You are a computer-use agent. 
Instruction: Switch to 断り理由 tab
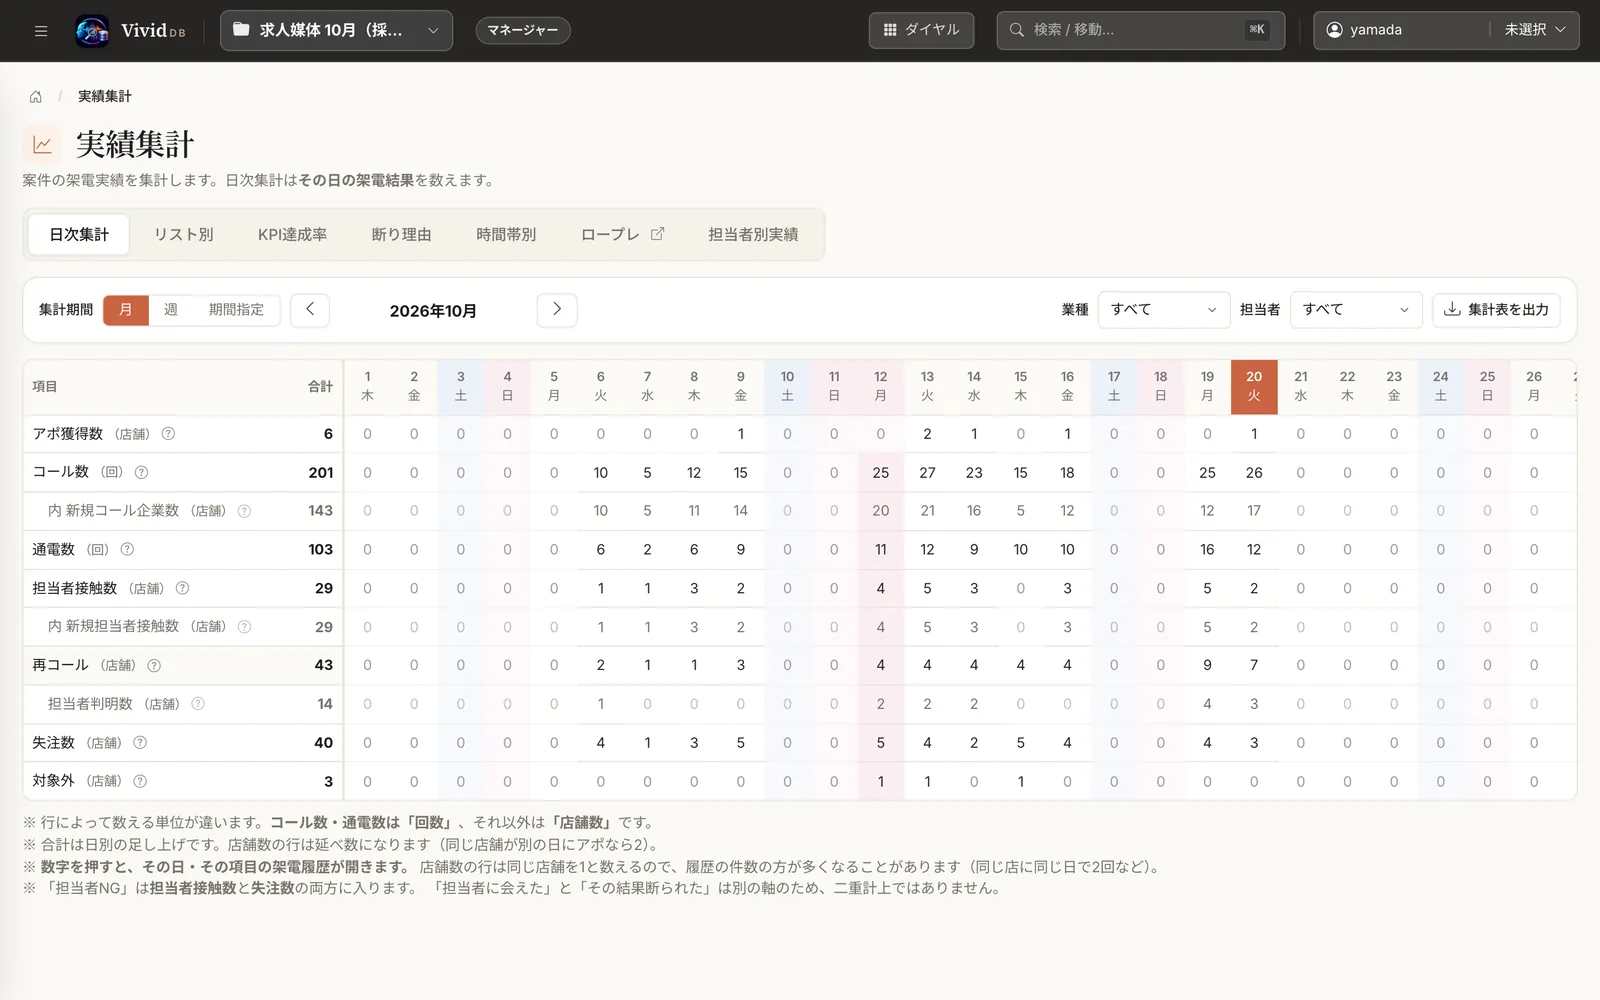[x=401, y=235]
